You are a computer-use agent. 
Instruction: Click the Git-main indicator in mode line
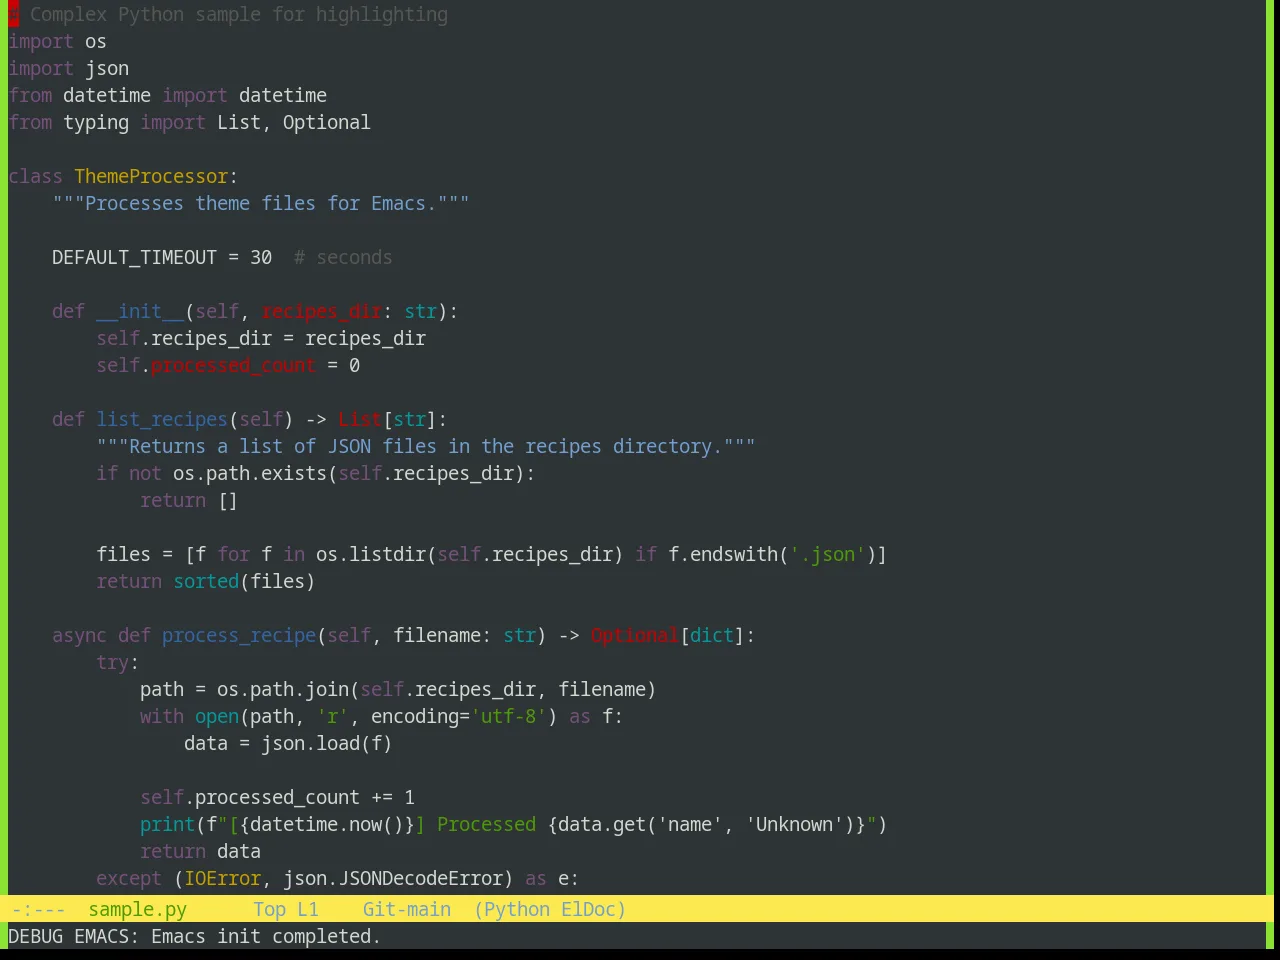pos(406,909)
